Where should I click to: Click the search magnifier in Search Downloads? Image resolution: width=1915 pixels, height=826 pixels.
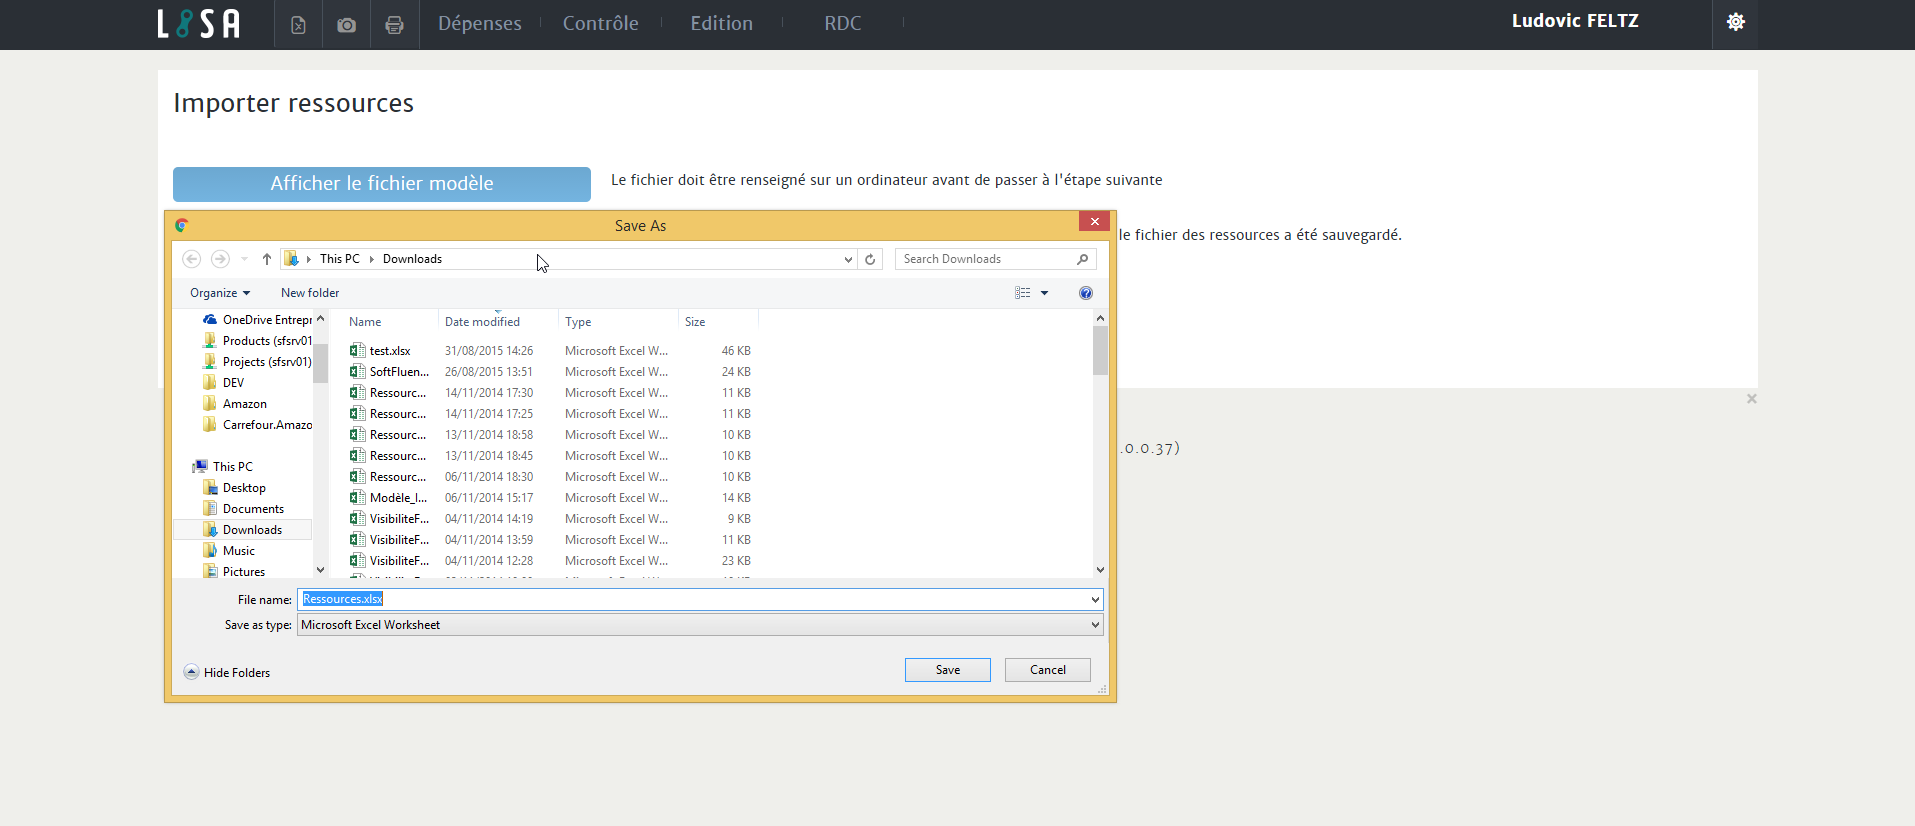tap(1082, 259)
